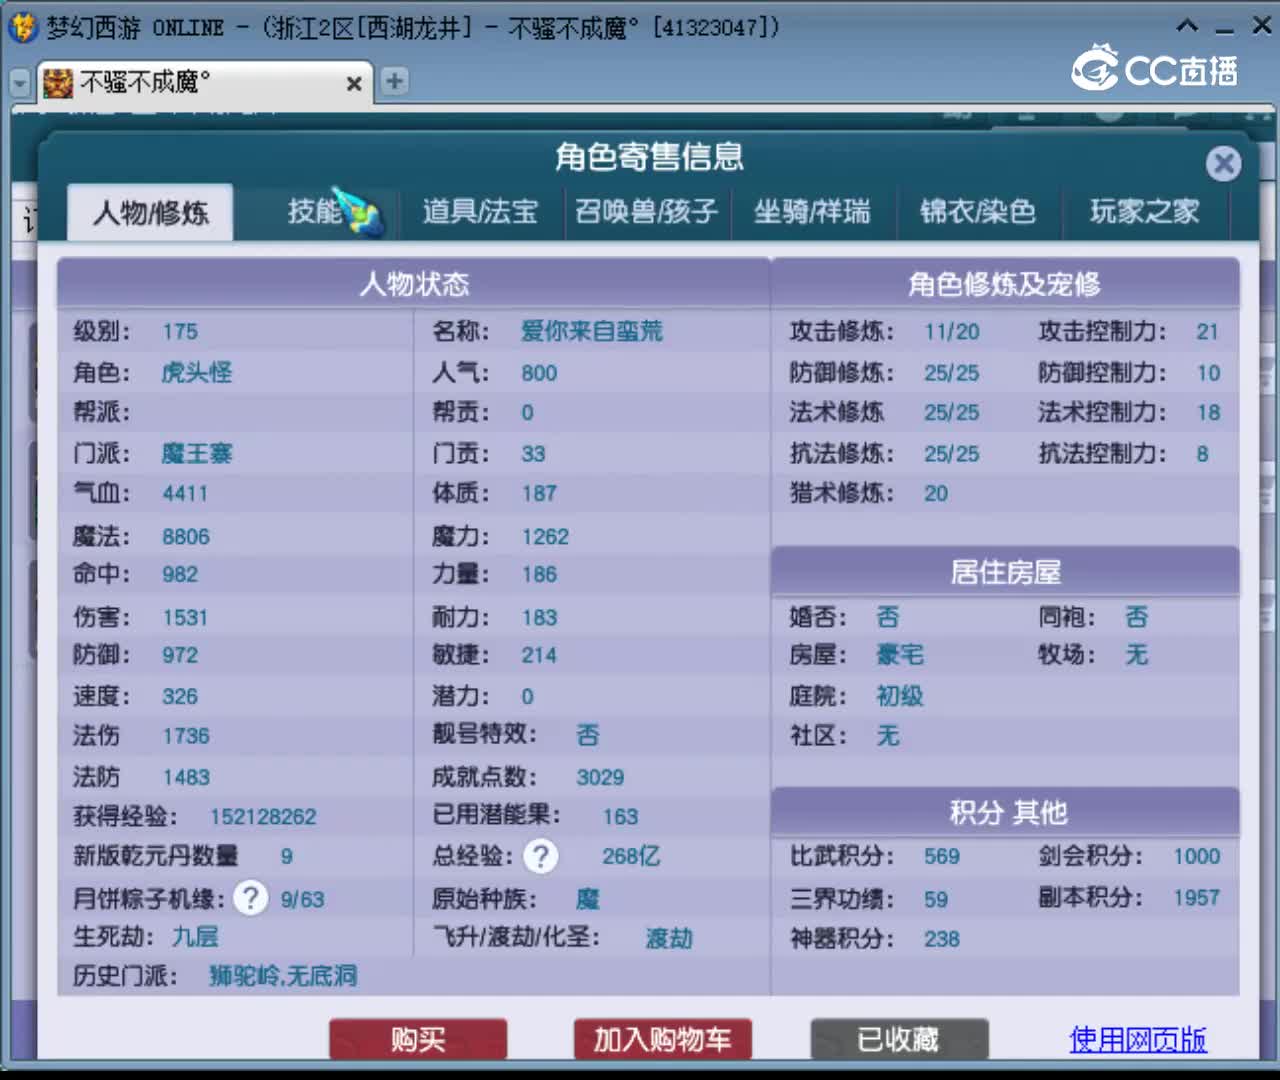Click the 居住房屋 section header
The image size is (1280, 1080).
(x=1005, y=572)
